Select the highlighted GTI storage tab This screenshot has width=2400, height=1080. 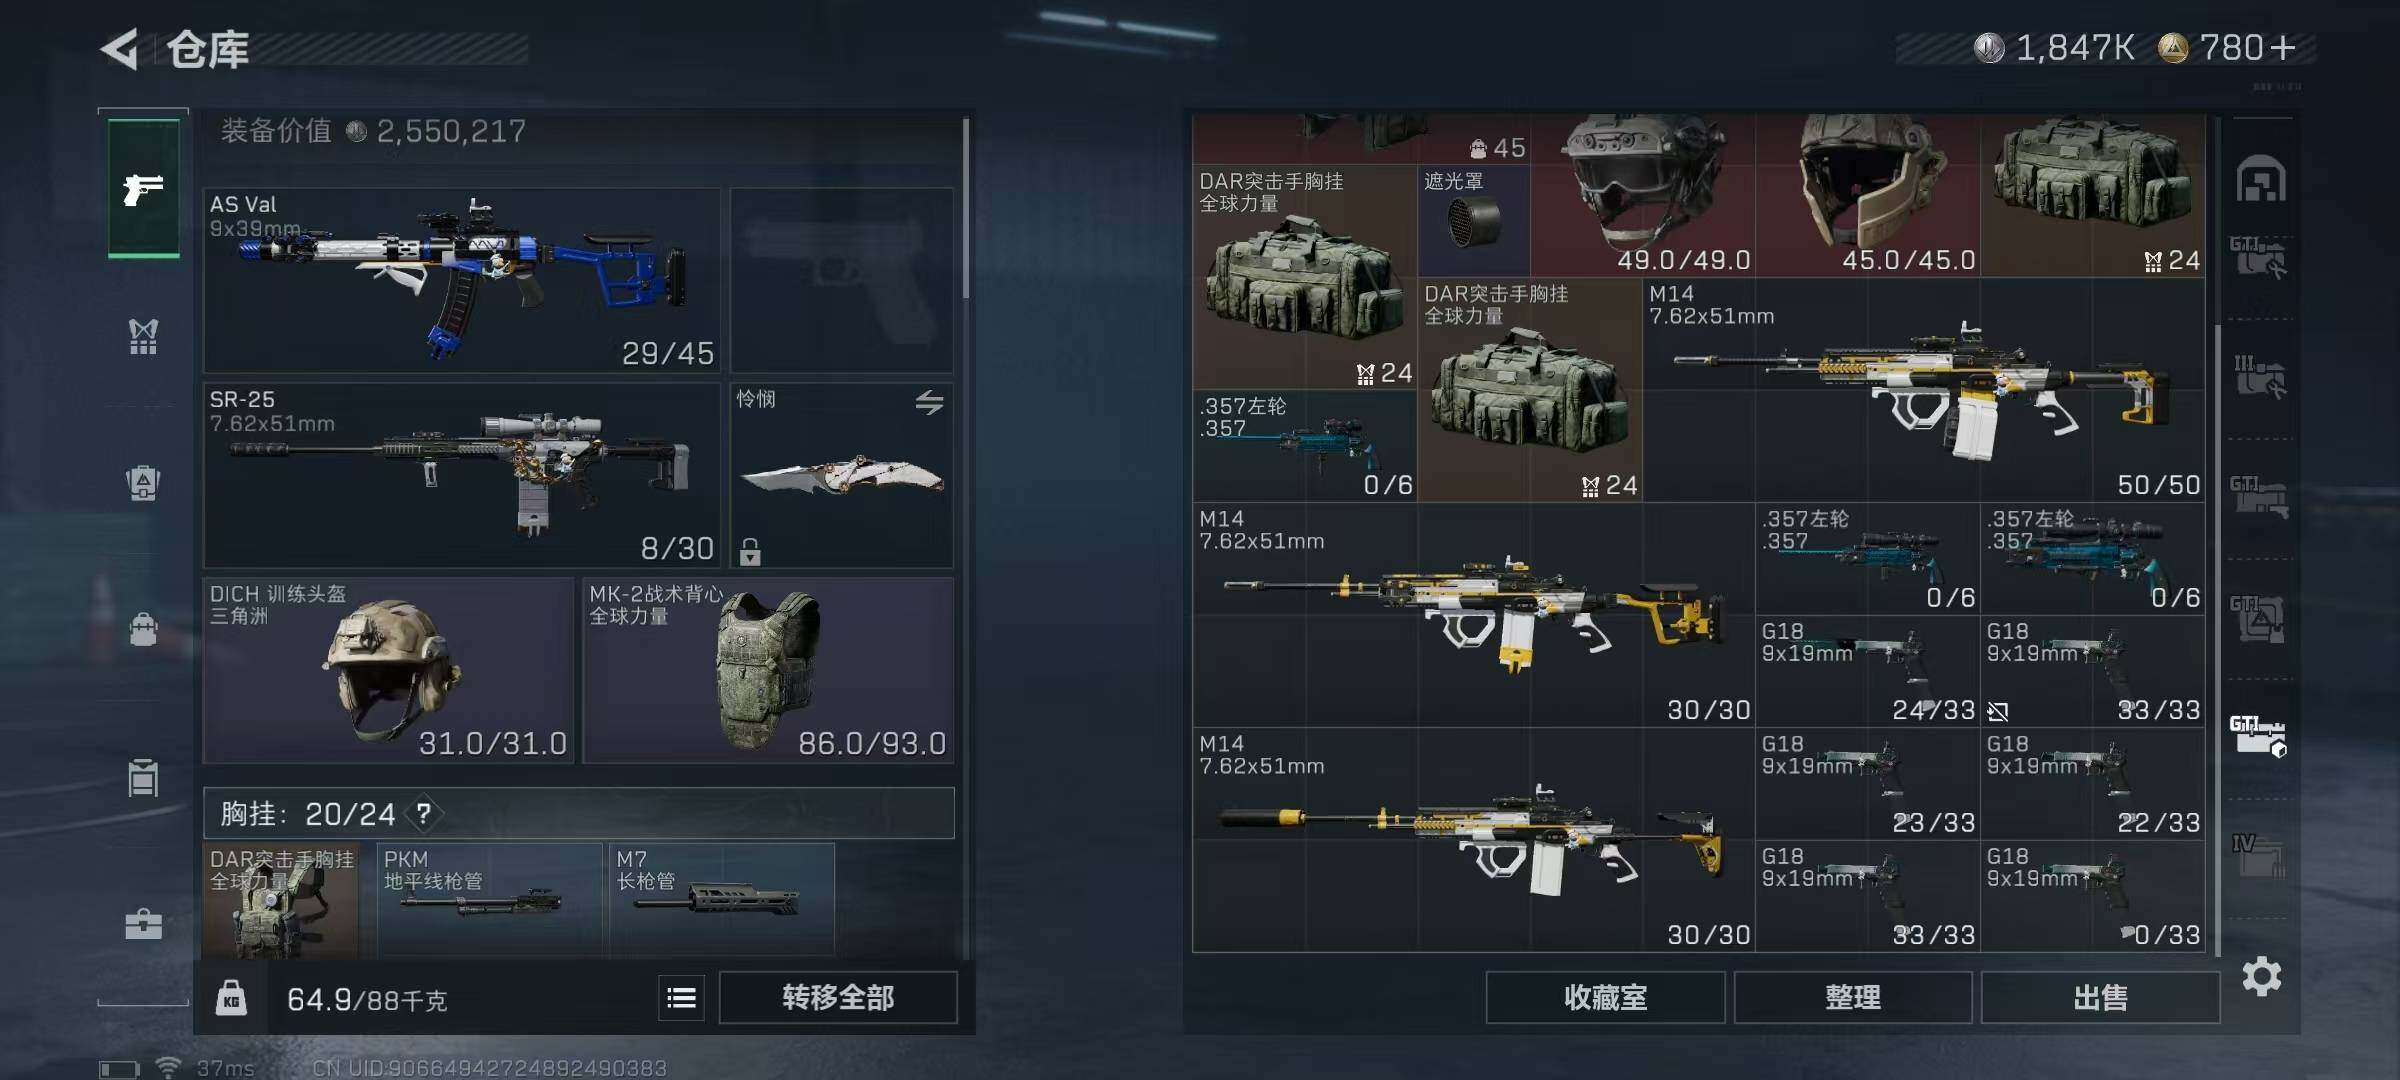(2258, 736)
